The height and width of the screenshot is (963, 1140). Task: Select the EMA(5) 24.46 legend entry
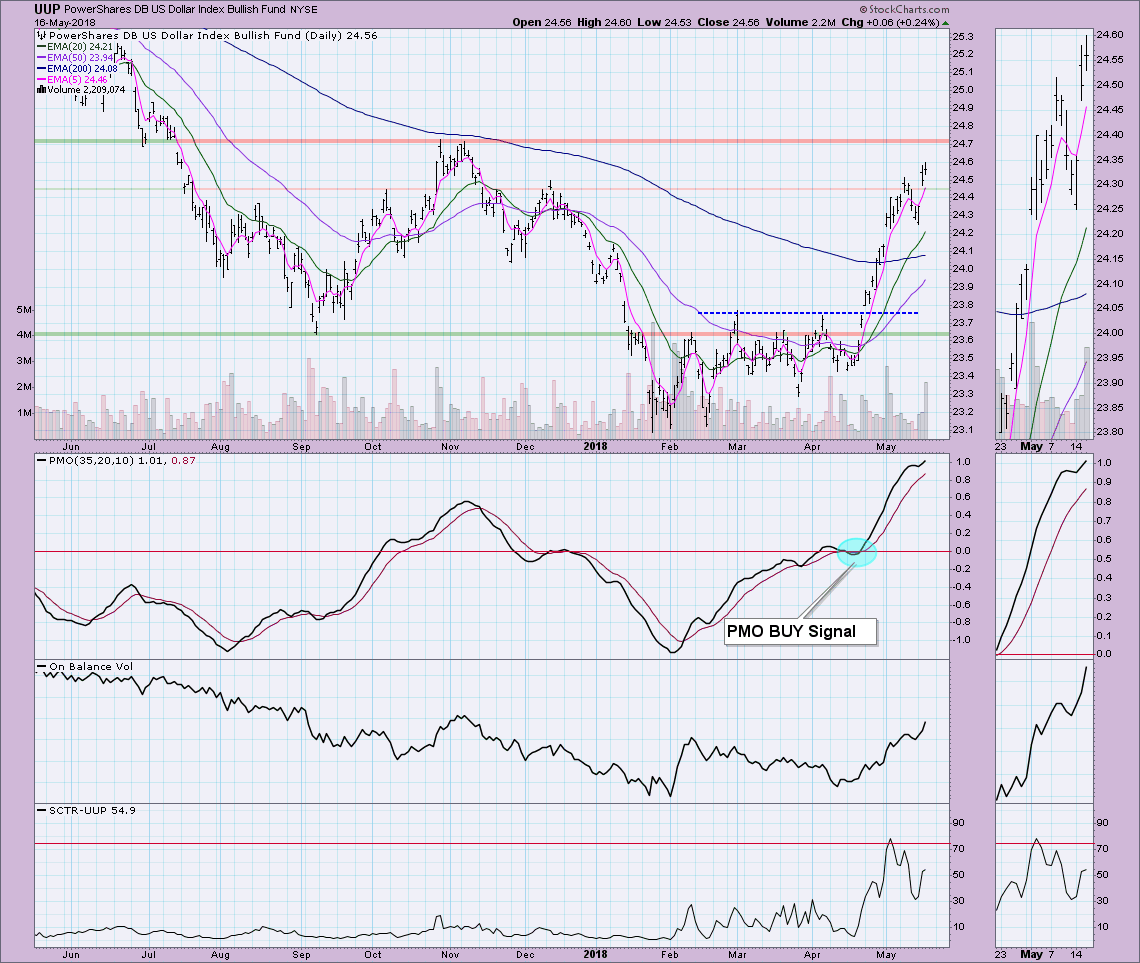click(73, 79)
